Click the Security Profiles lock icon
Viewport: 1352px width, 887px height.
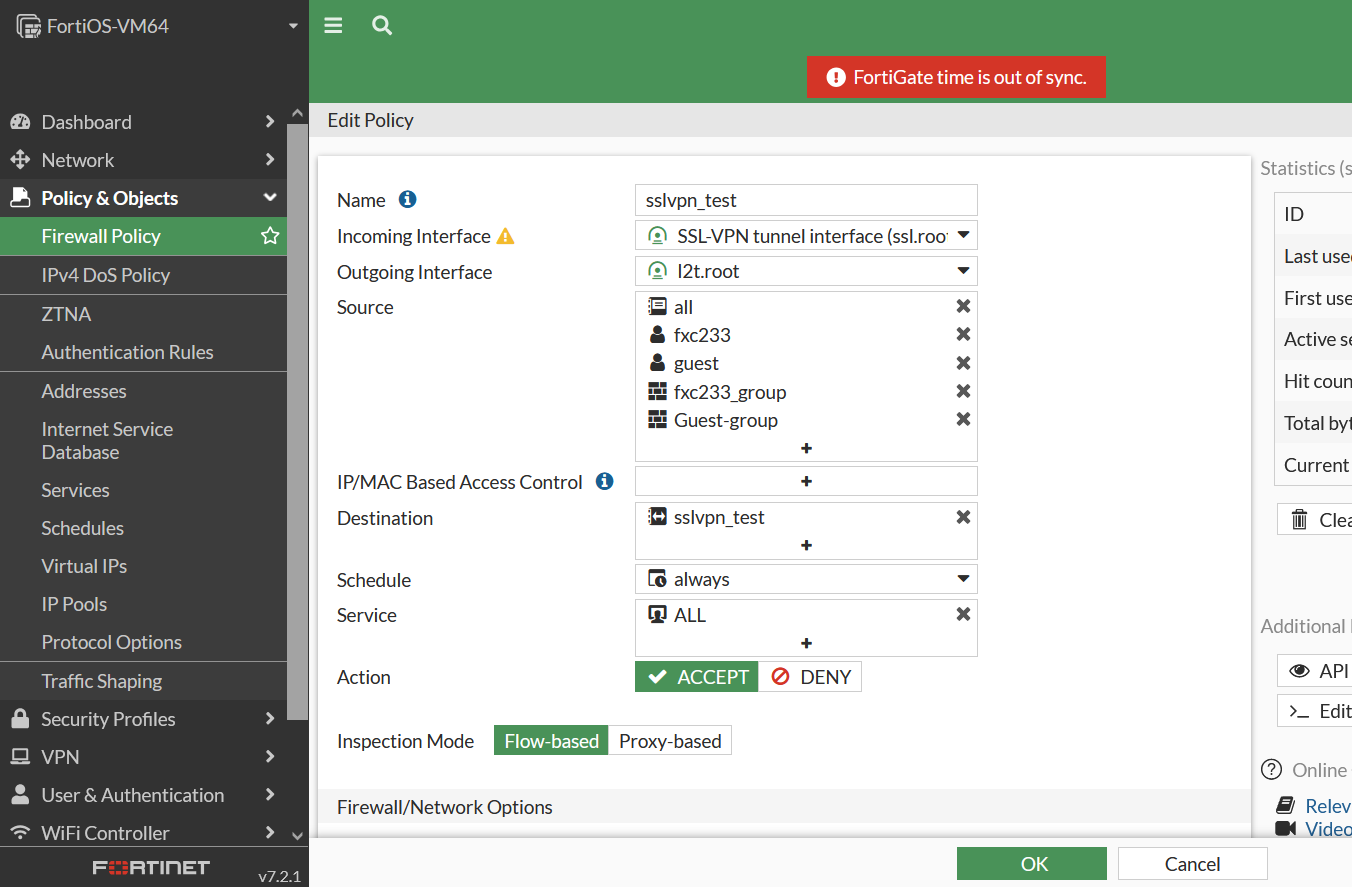tap(20, 719)
